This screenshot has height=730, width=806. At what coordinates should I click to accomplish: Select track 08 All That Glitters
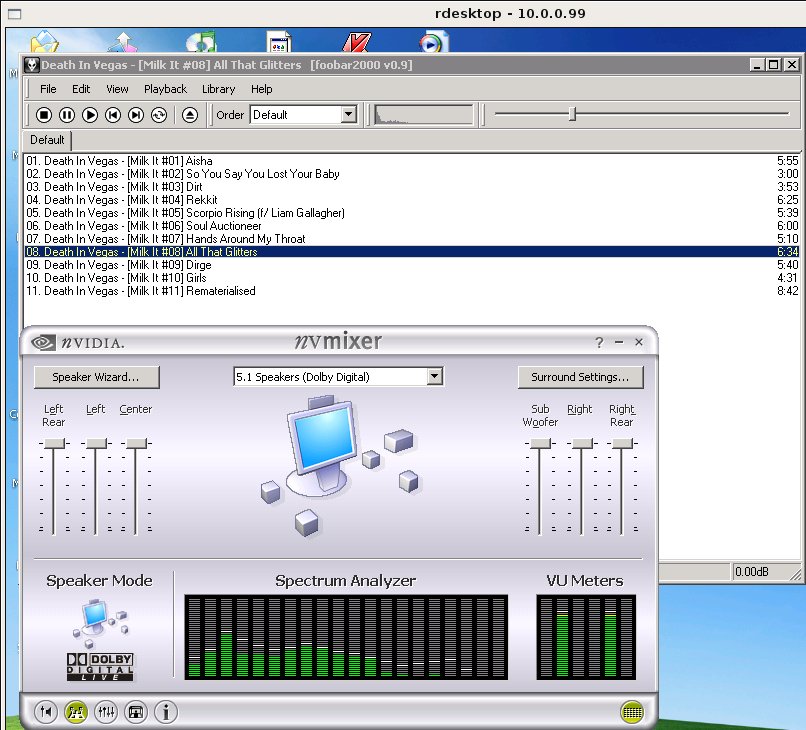[412, 252]
